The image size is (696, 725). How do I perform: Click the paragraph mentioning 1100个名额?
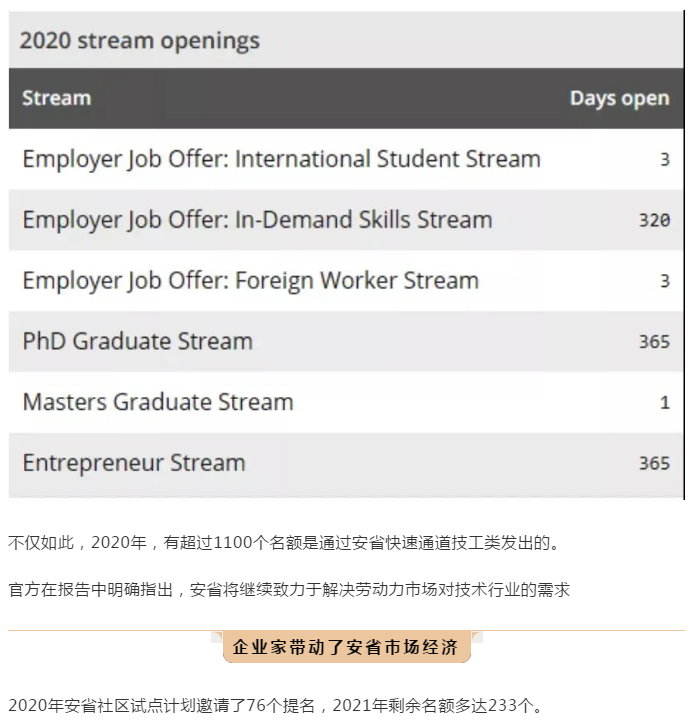coord(285,542)
